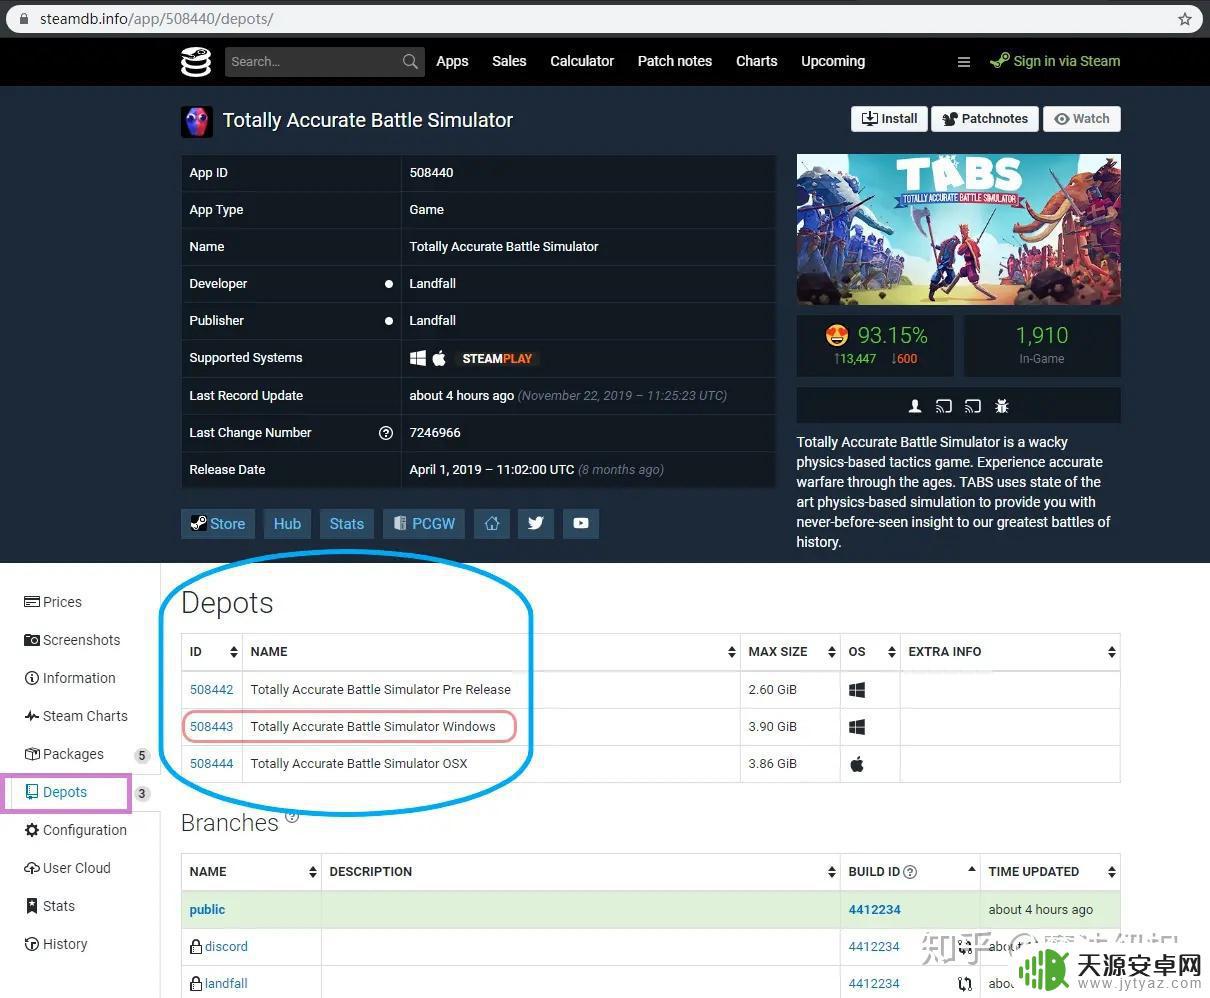Bookmark the page with the star icon
Image resolution: width=1210 pixels, height=998 pixels.
tap(1185, 19)
